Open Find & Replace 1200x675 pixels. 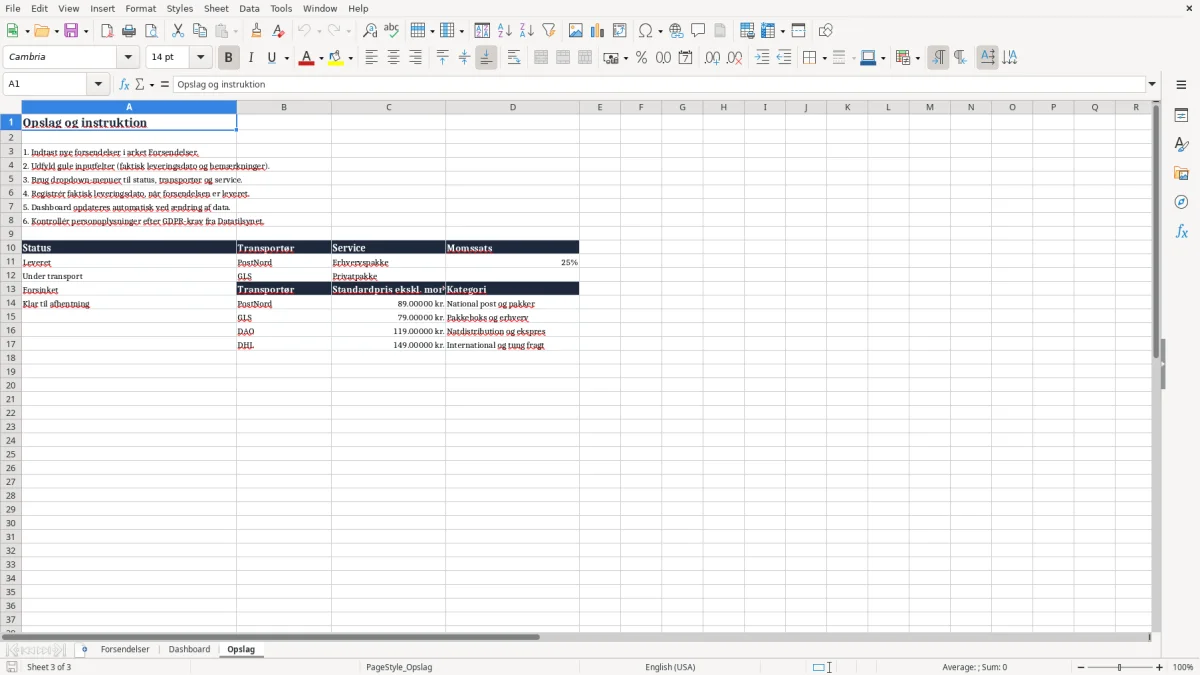pyautogui.click(x=370, y=31)
